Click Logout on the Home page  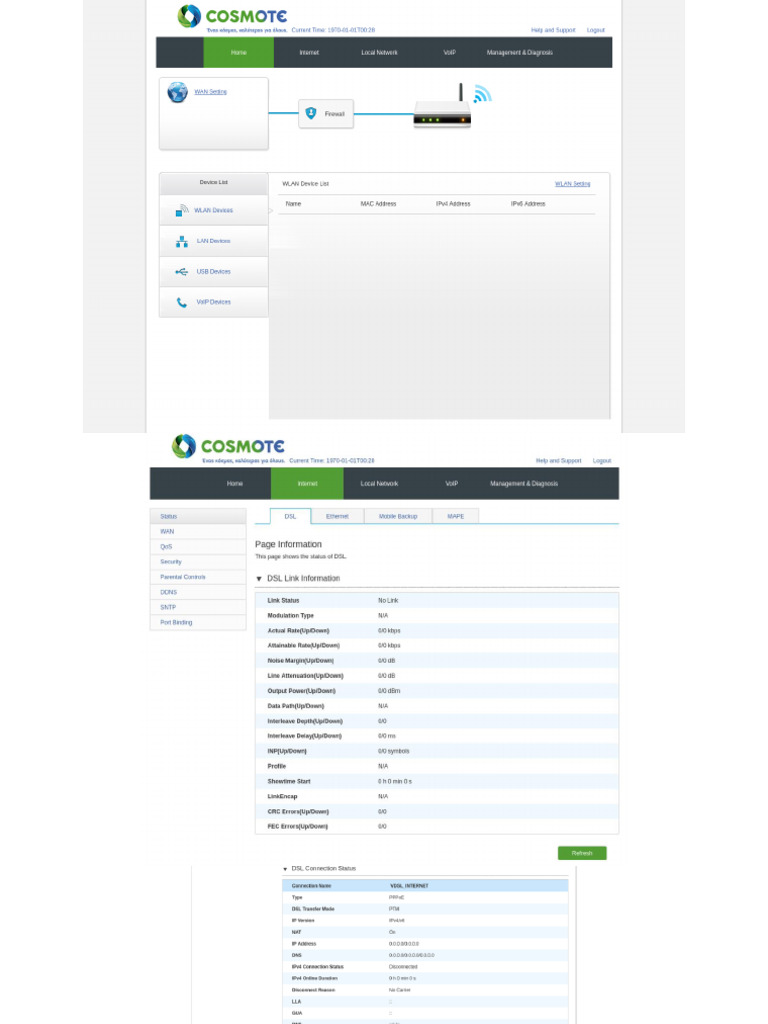[x=596, y=30]
